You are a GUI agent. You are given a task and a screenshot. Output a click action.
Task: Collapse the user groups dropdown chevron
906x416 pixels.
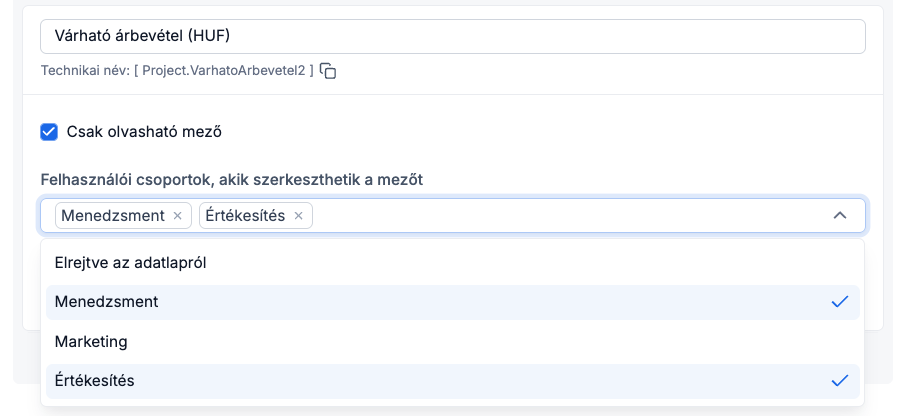coord(840,216)
